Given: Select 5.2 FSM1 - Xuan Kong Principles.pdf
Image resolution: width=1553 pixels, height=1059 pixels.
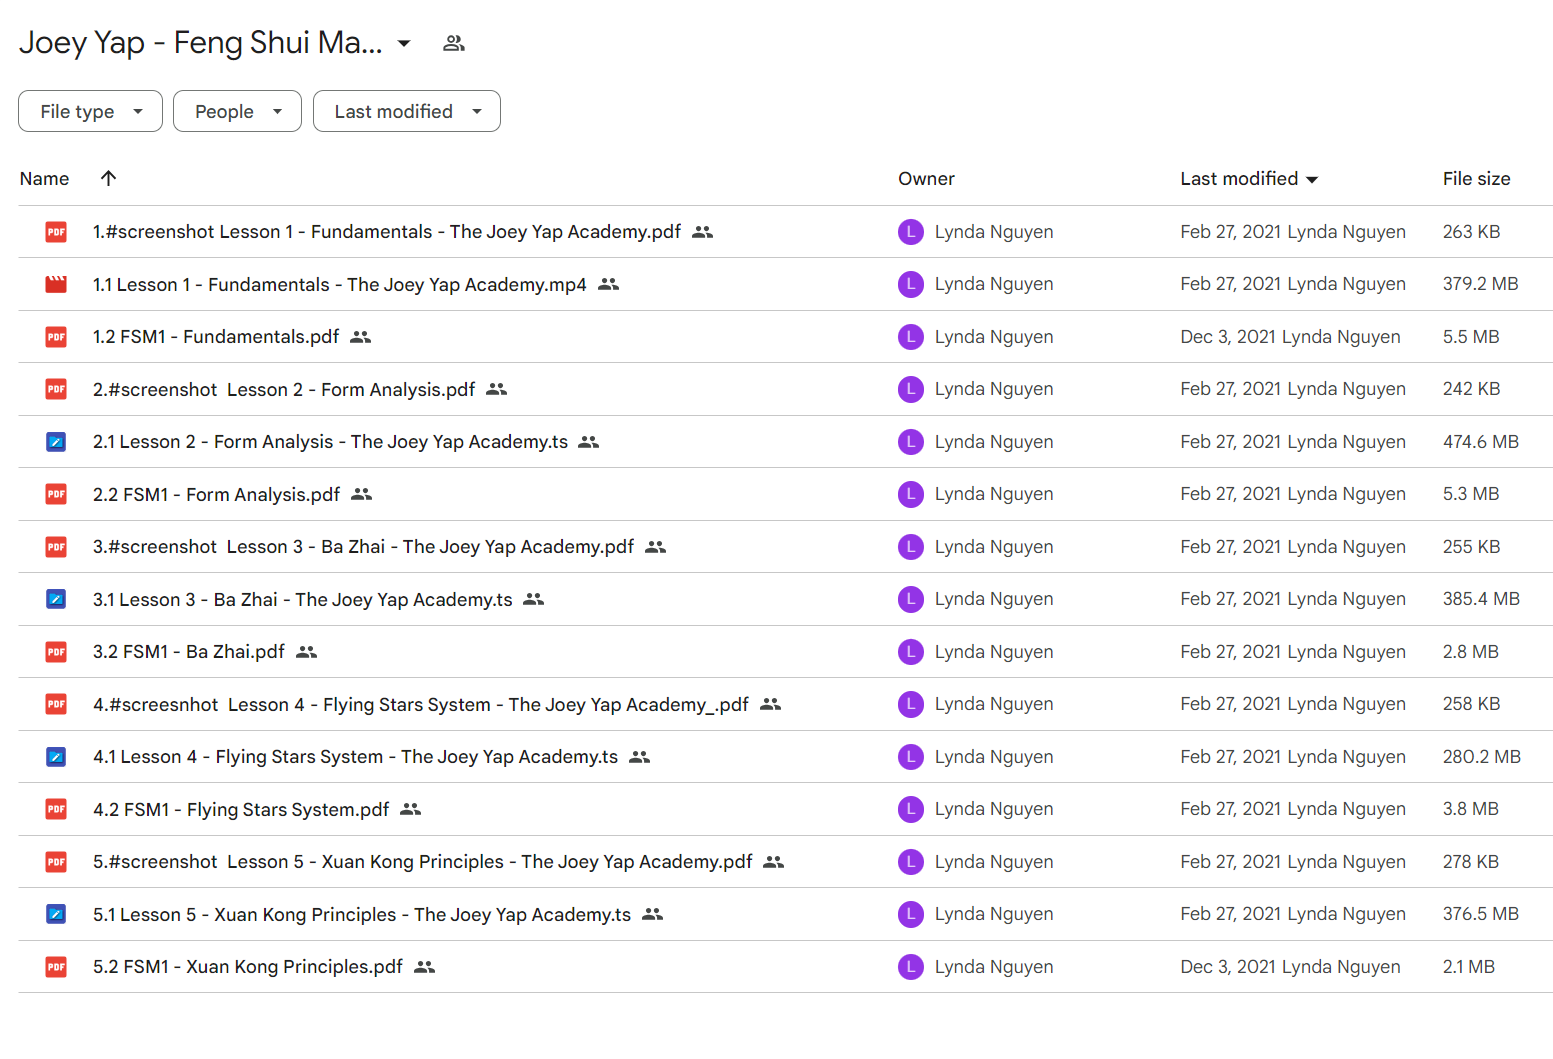Looking at the screenshot, I should (x=248, y=967).
